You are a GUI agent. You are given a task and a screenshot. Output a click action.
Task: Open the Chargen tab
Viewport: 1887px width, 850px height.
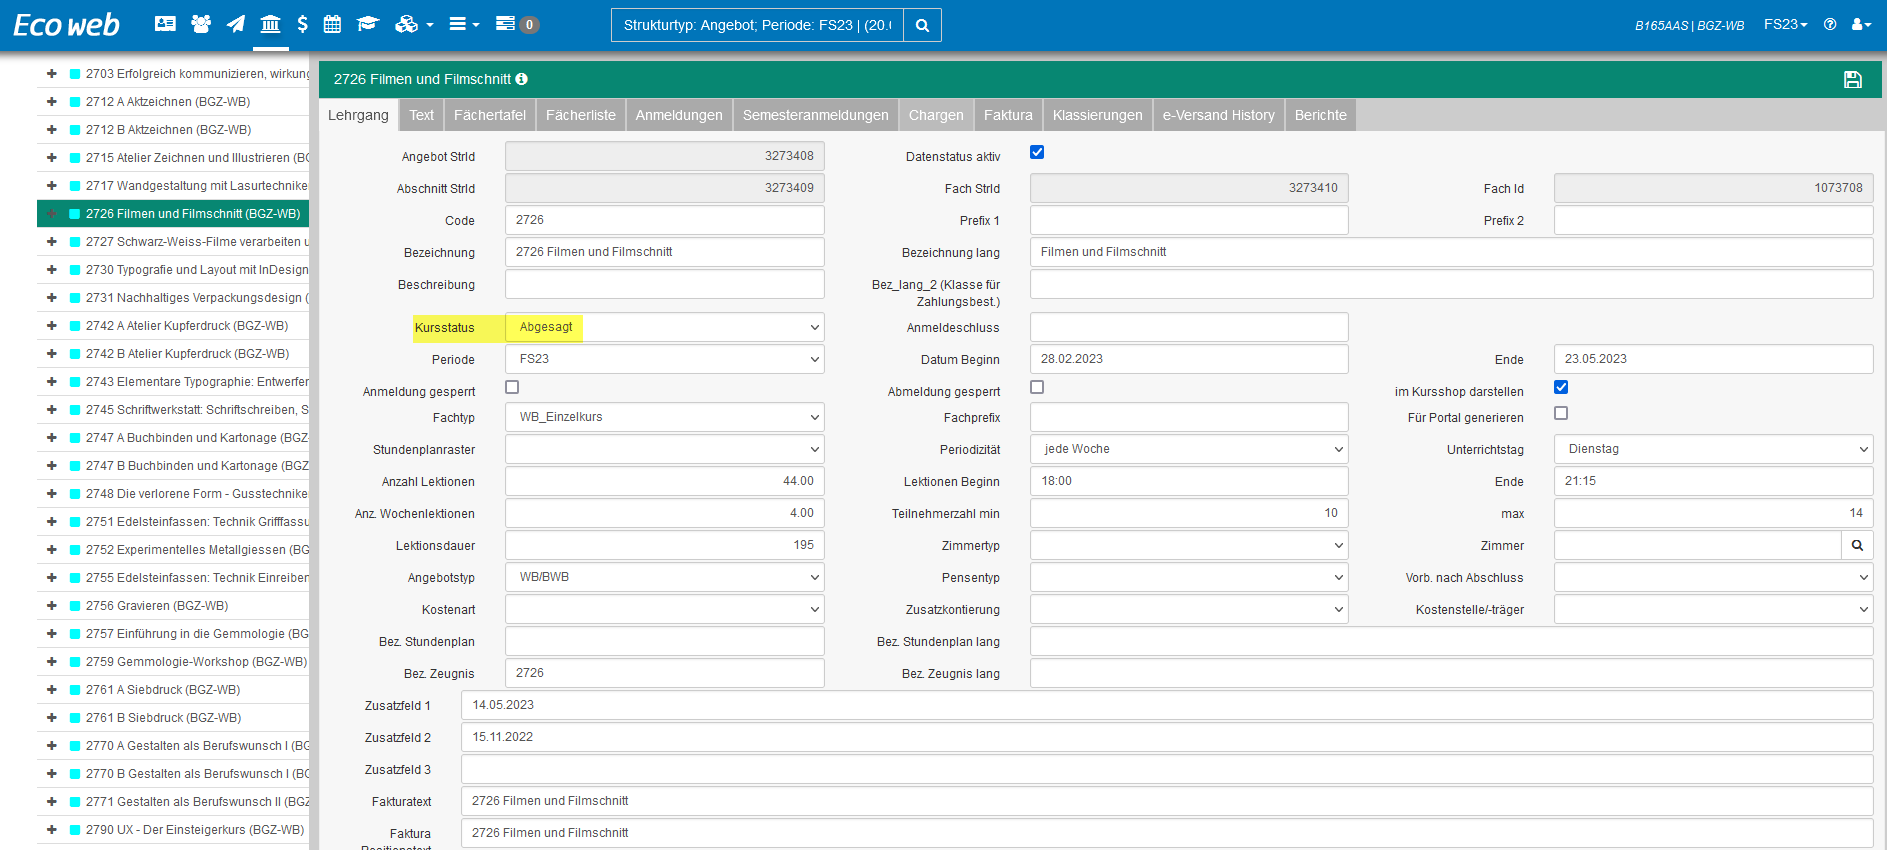pyautogui.click(x=936, y=115)
